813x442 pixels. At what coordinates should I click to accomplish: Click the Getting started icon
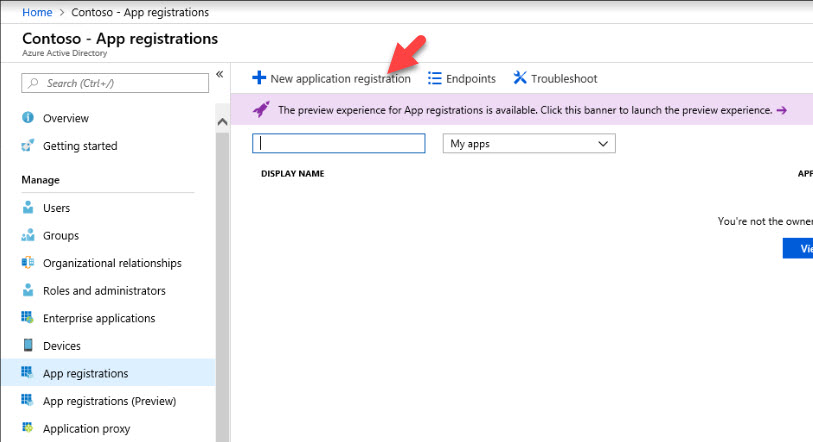pos(28,145)
